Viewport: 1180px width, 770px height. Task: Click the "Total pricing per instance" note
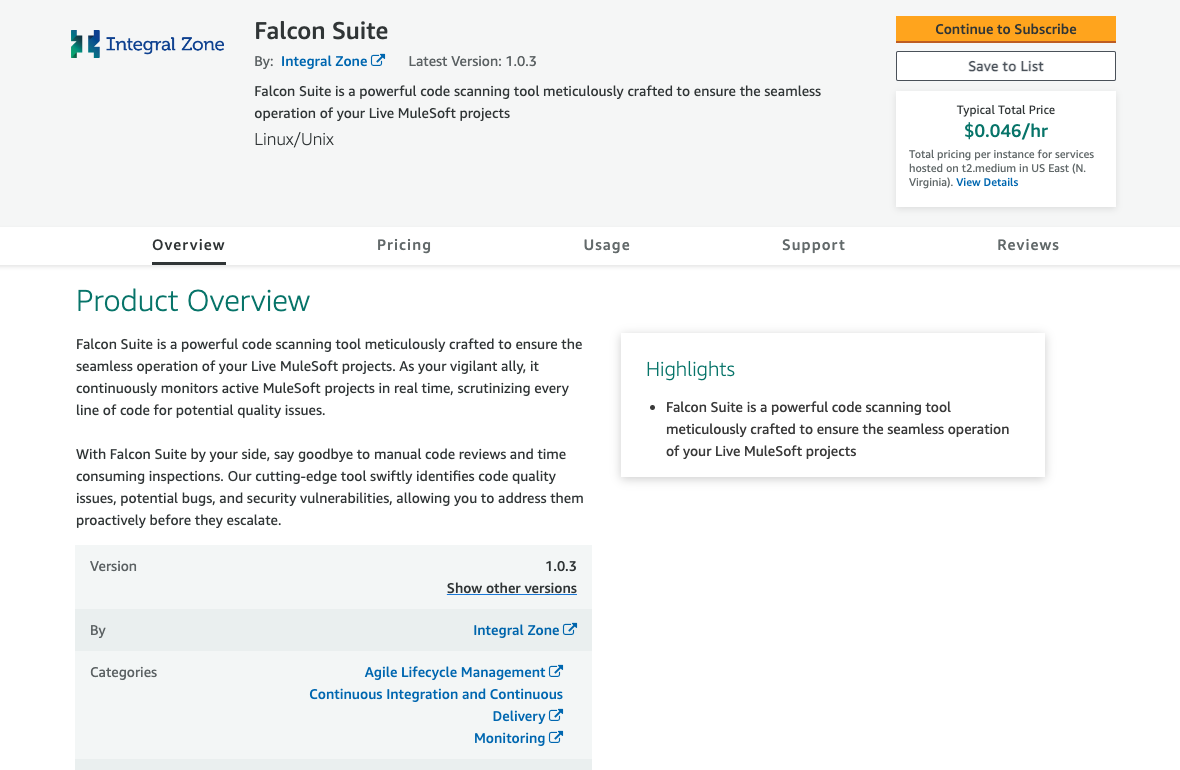tap(1002, 168)
